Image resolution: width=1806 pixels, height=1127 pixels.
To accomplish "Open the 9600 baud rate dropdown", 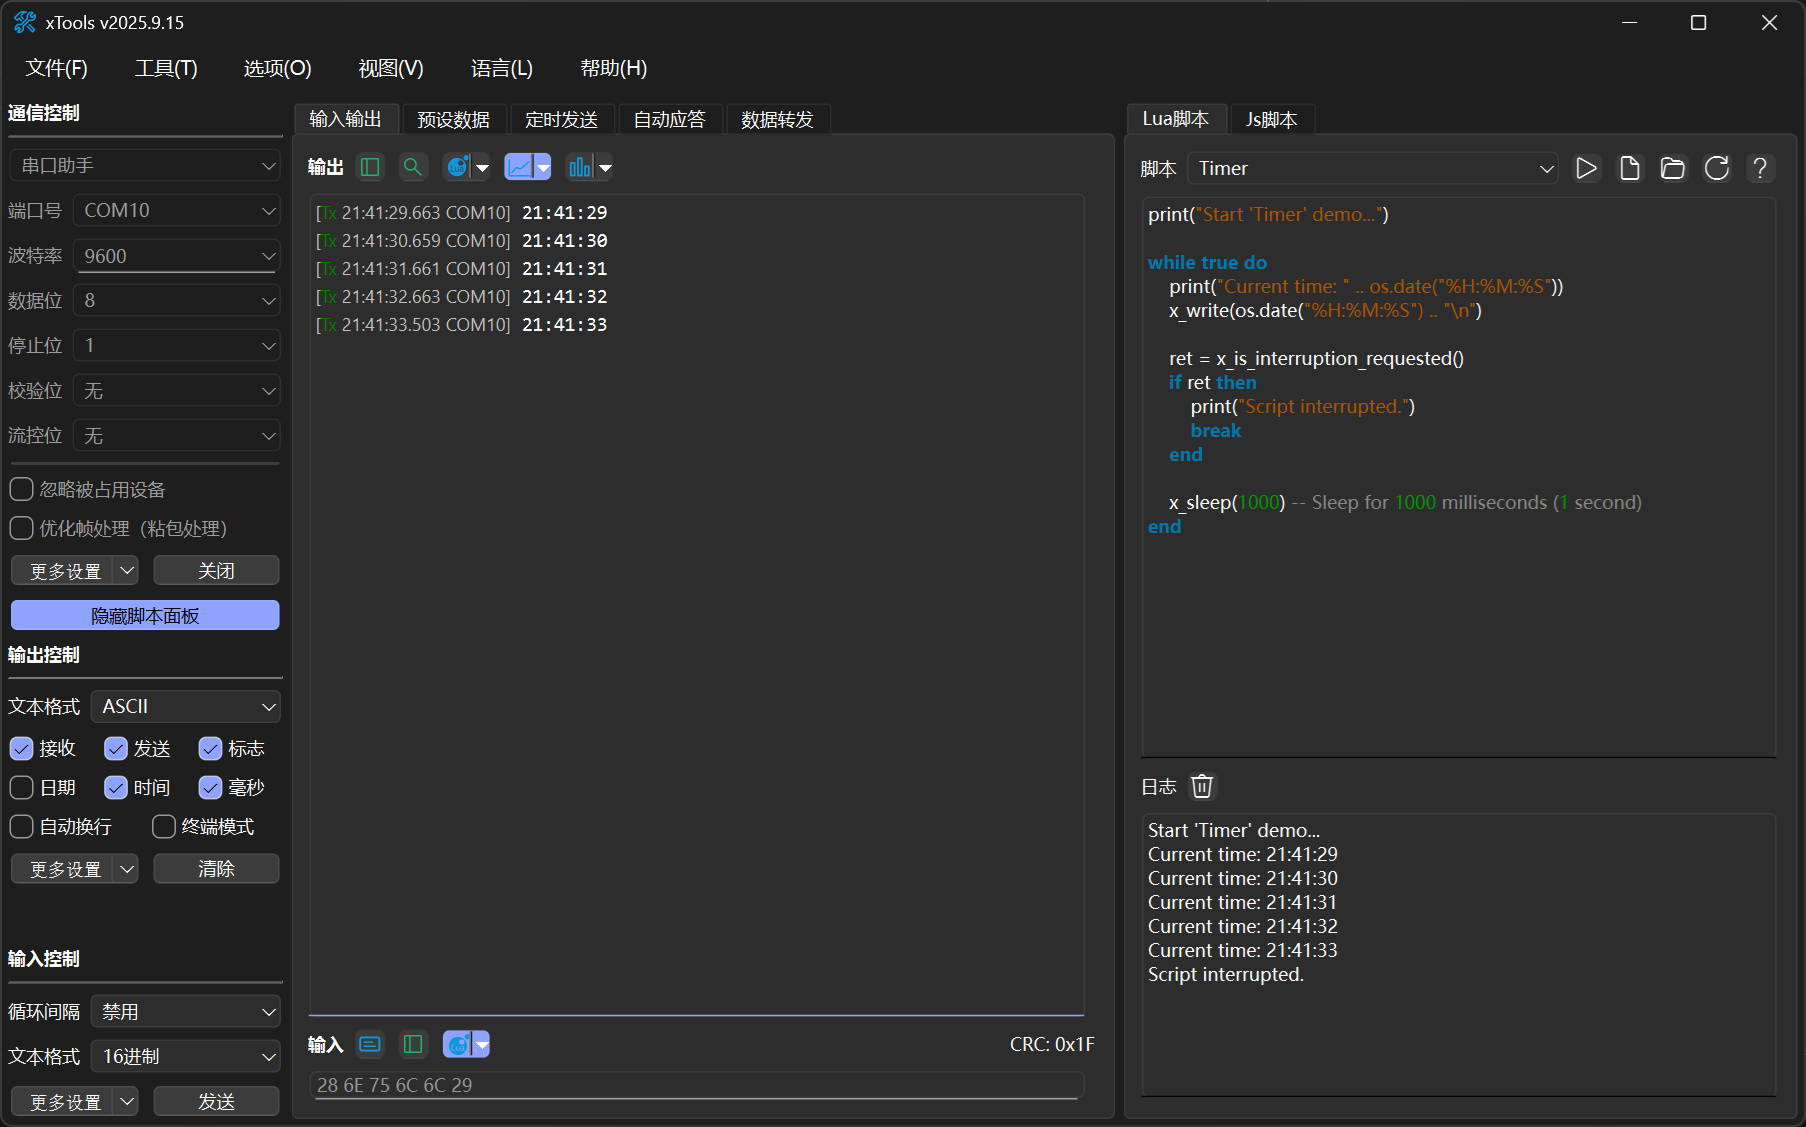I will [177, 256].
